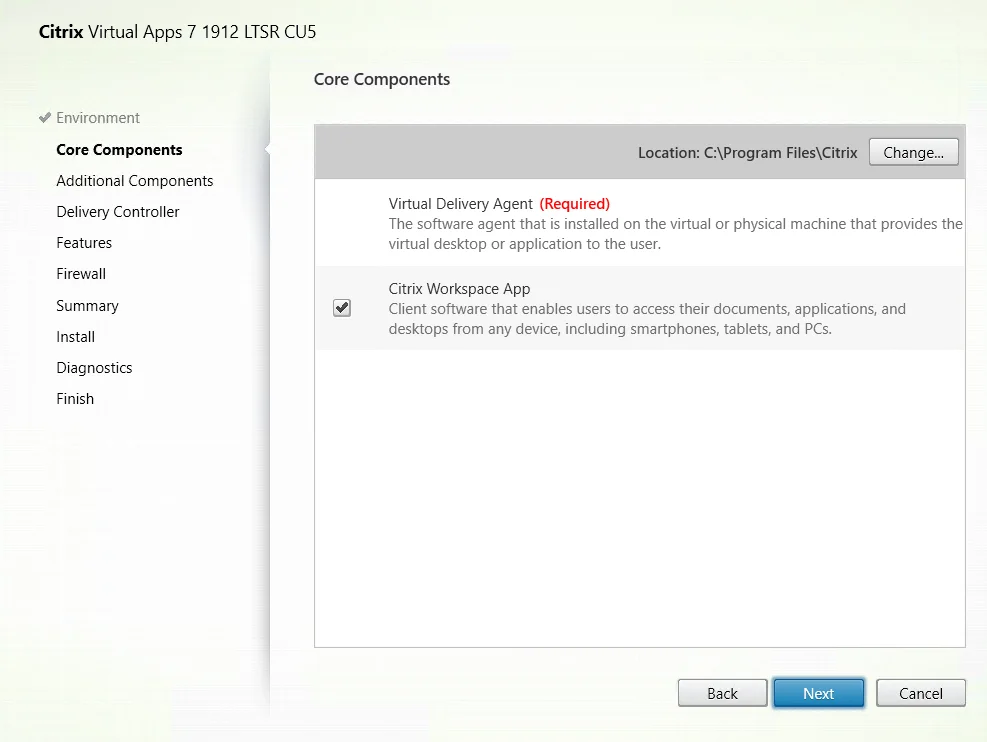Click the Citrix Workspace App title

click(x=459, y=289)
